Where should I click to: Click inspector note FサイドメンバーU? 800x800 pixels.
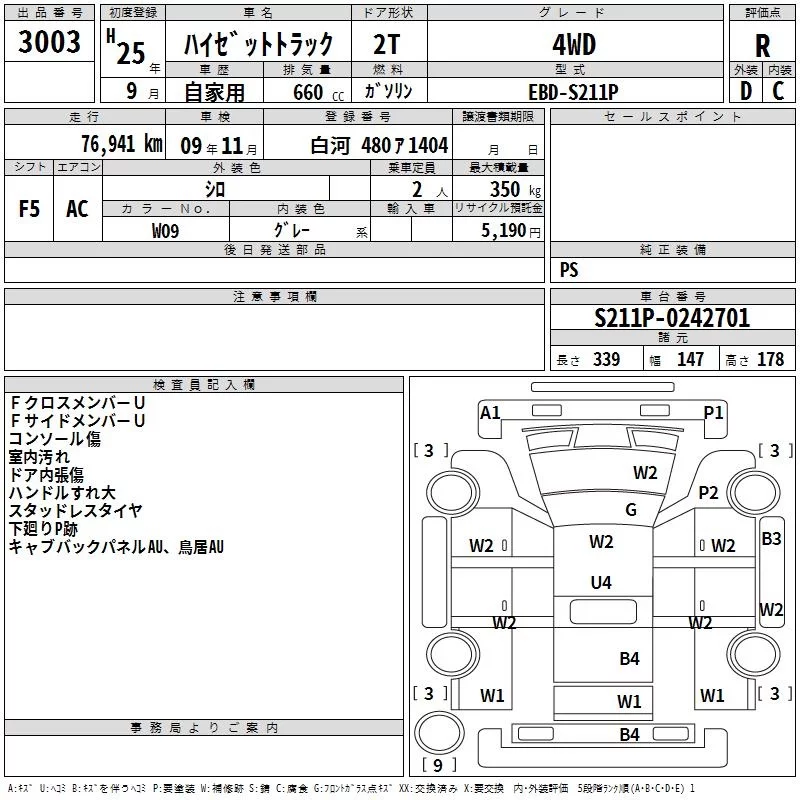(x=78, y=421)
